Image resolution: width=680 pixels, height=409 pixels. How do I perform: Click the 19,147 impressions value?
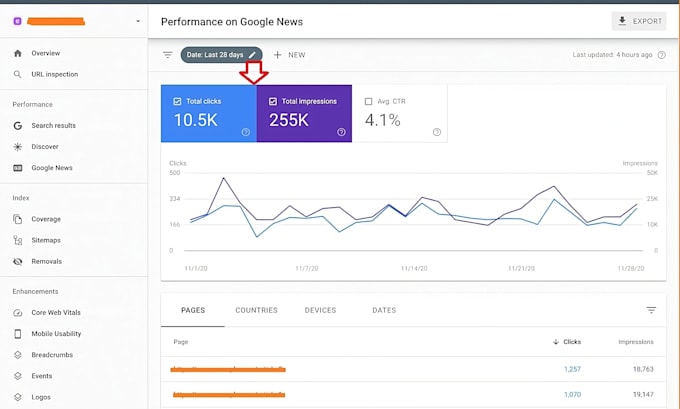click(x=643, y=395)
